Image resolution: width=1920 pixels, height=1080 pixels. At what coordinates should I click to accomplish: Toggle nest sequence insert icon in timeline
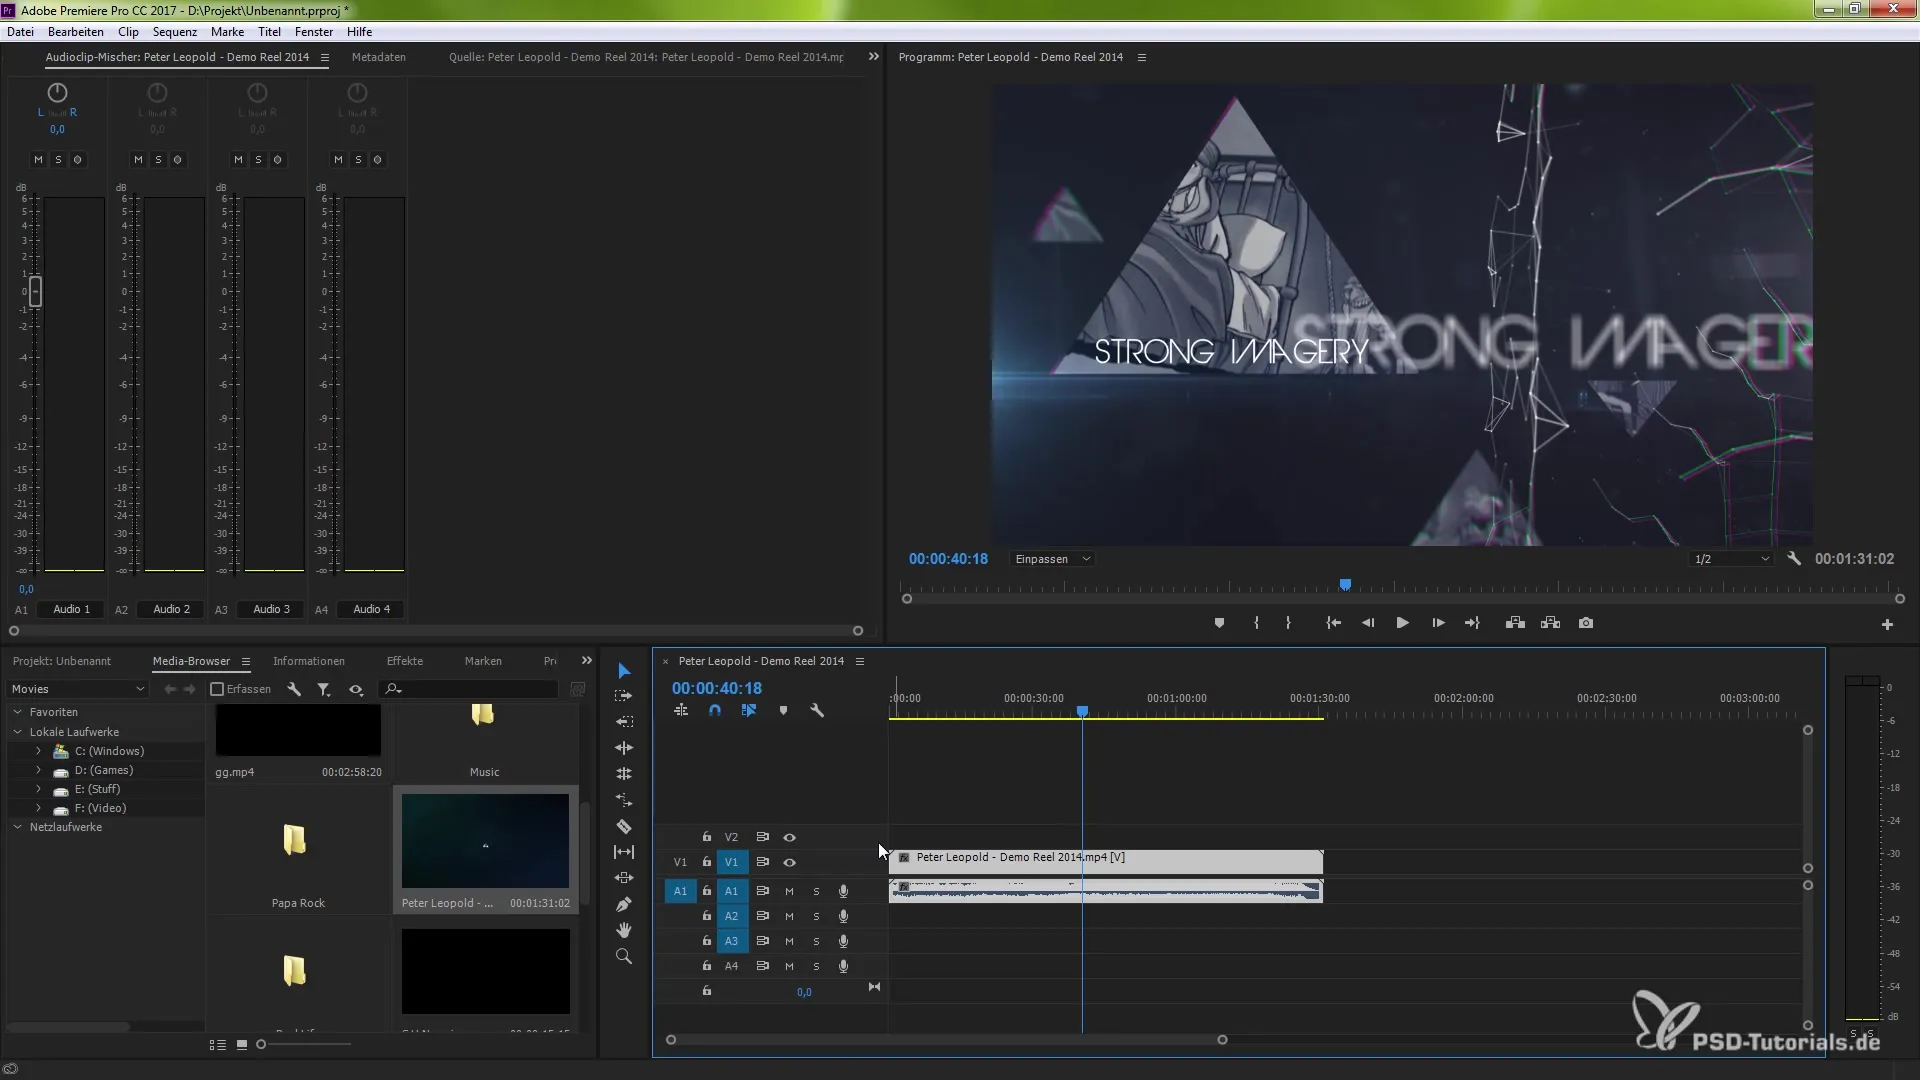tap(681, 710)
